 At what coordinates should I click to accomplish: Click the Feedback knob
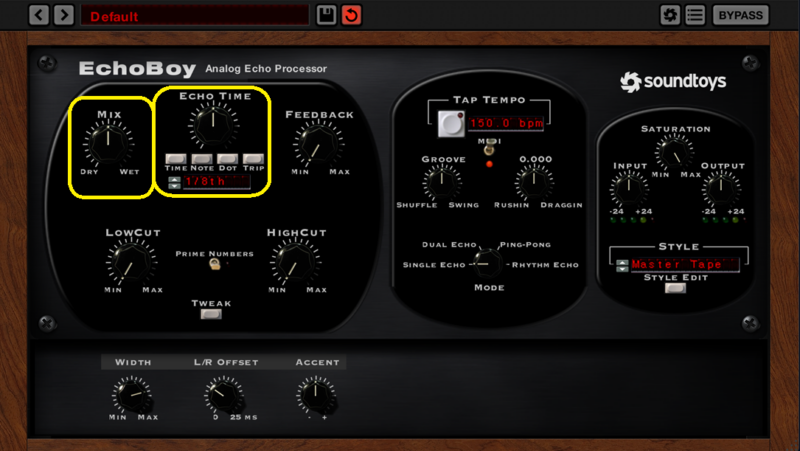pos(318,145)
